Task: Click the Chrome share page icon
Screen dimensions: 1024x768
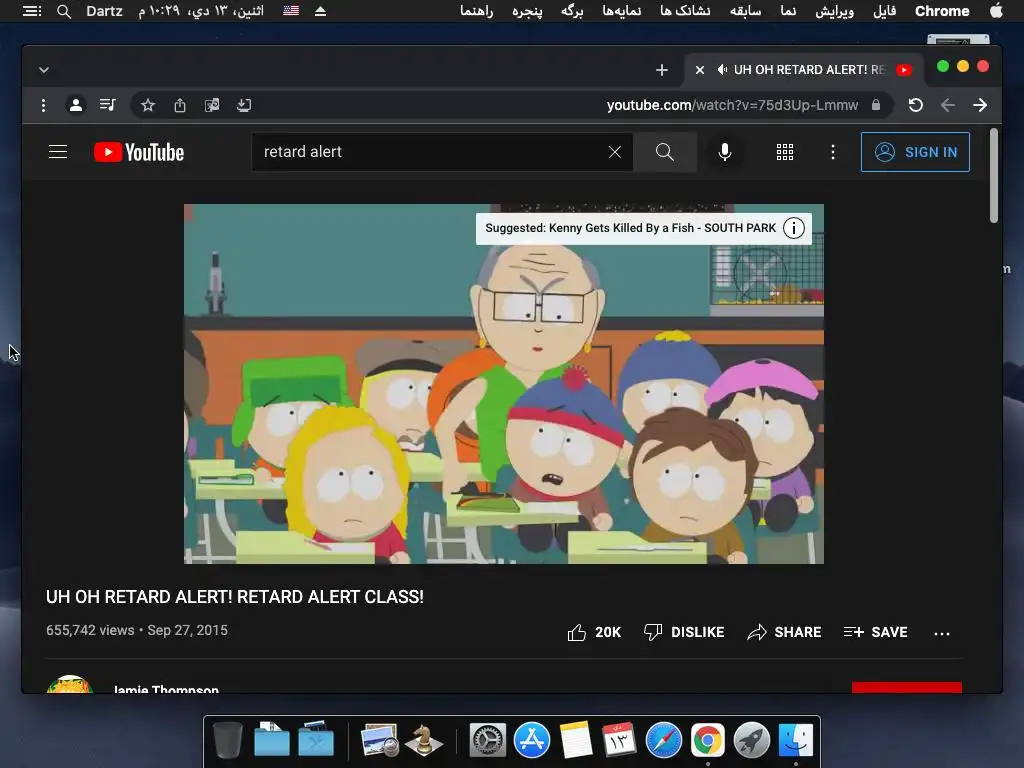Action: (180, 105)
